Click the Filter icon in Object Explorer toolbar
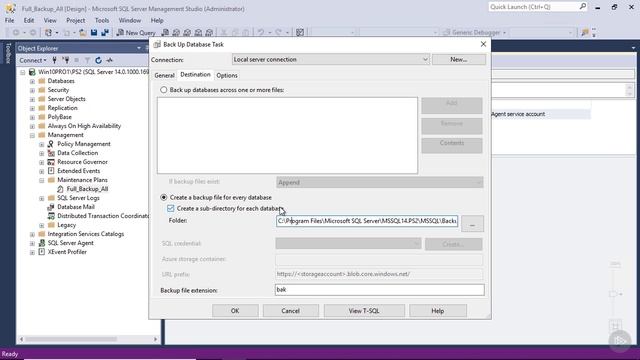This screenshot has height=360, width=640. [x=87, y=60]
